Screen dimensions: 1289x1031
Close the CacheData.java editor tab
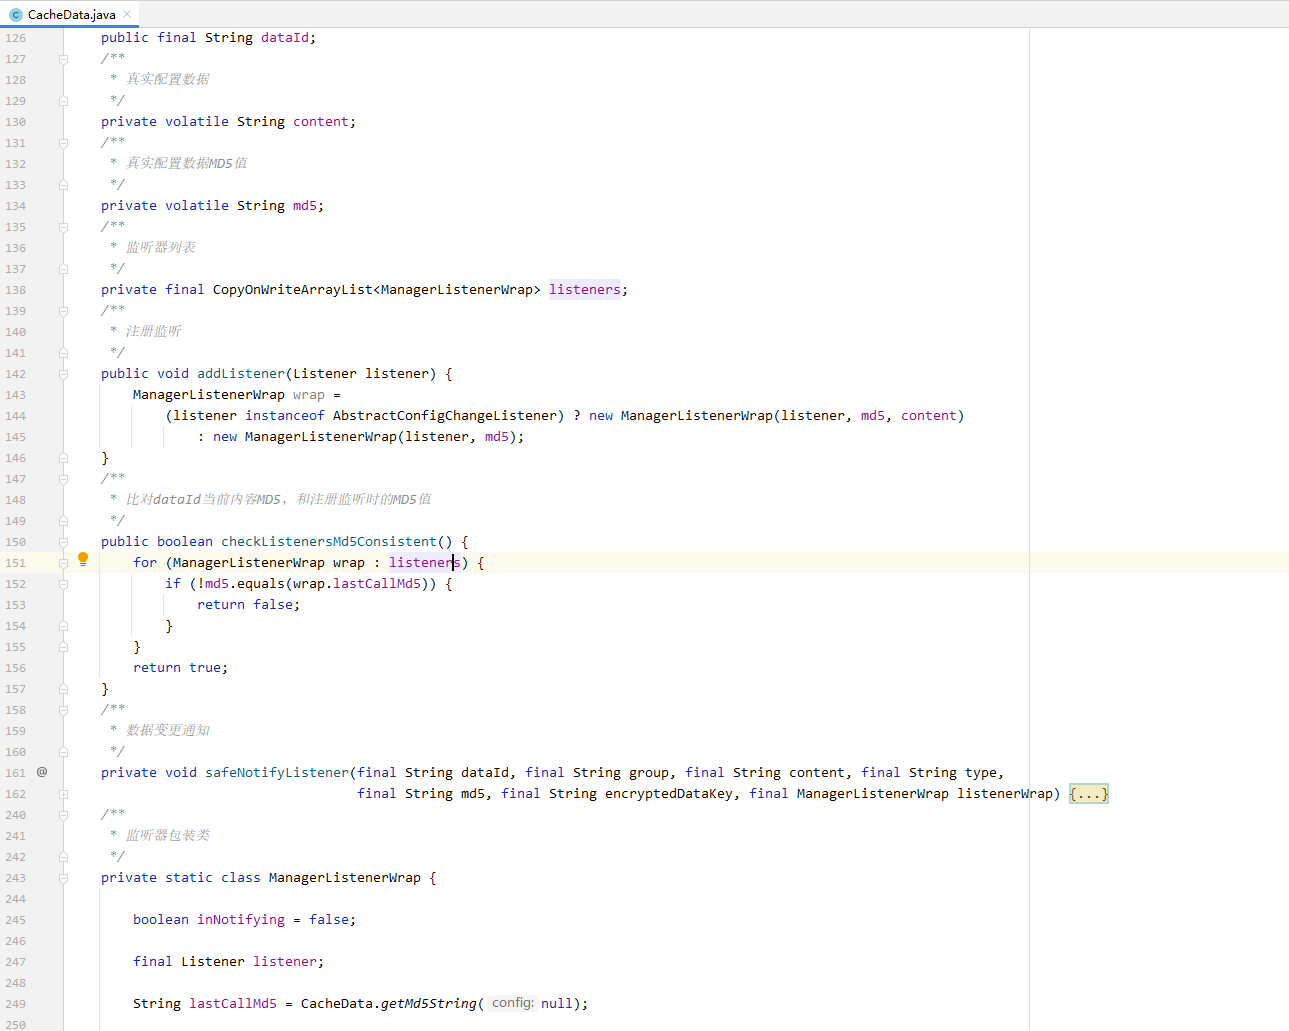[x=127, y=14]
